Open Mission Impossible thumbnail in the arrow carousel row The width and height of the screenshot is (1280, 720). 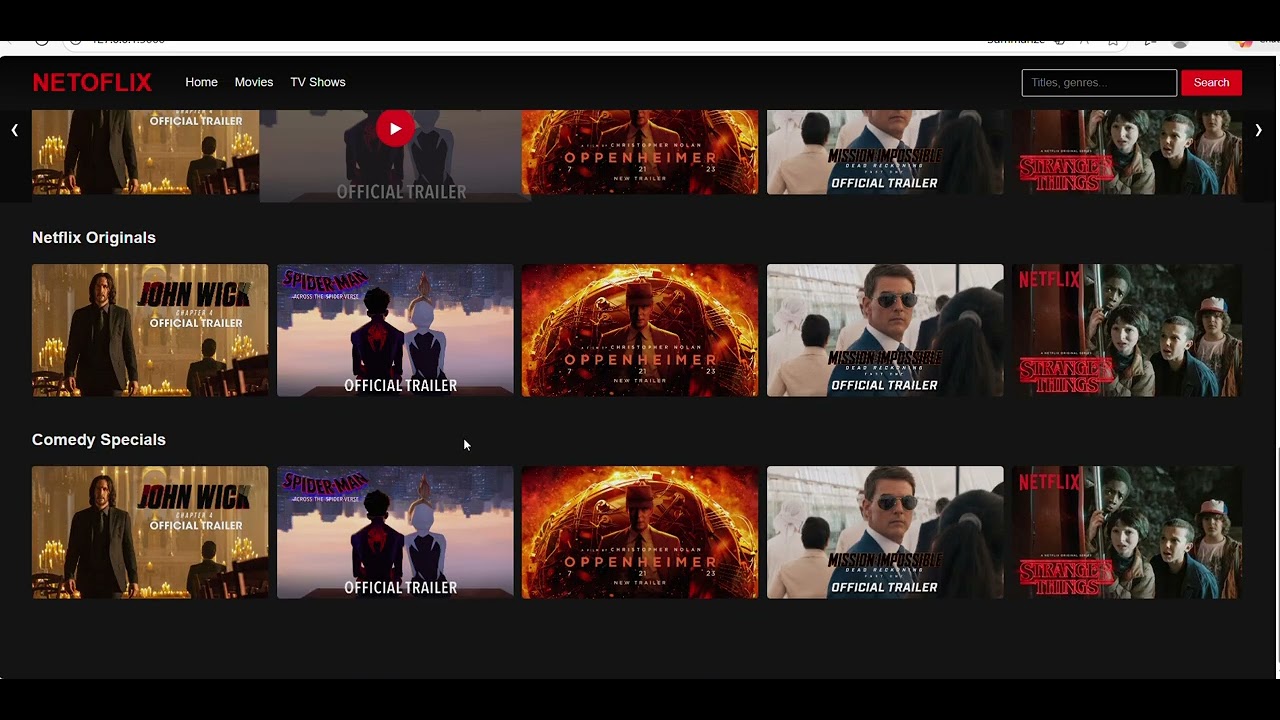click(x=885, y=152)
